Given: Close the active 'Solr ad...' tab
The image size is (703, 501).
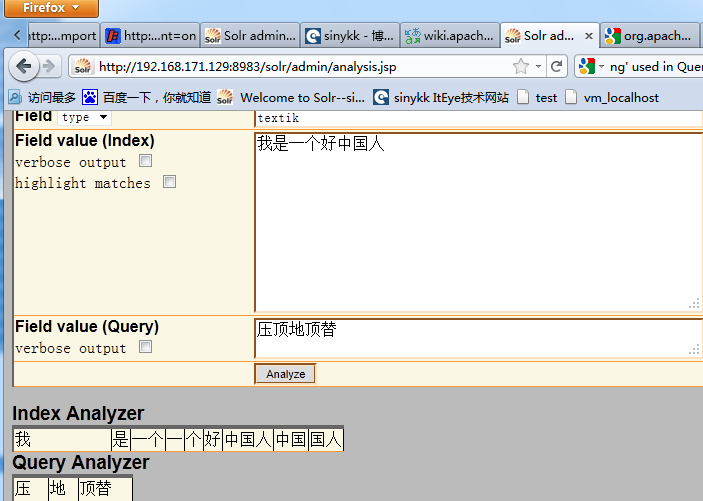Looking at the screenshot, I should [x=589, y=36].
